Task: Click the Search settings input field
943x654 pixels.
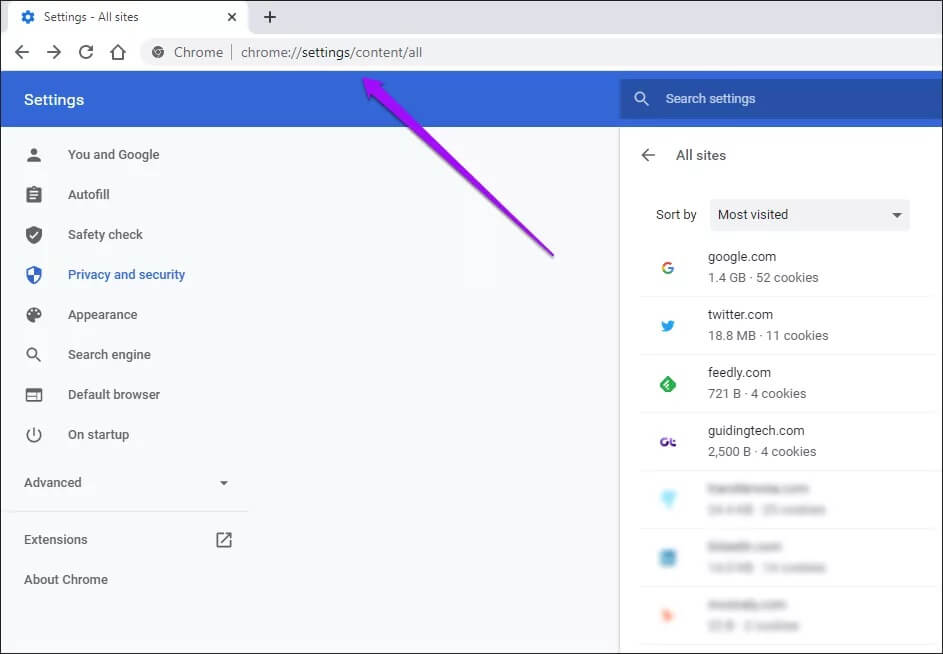Action: pos(790,99)
